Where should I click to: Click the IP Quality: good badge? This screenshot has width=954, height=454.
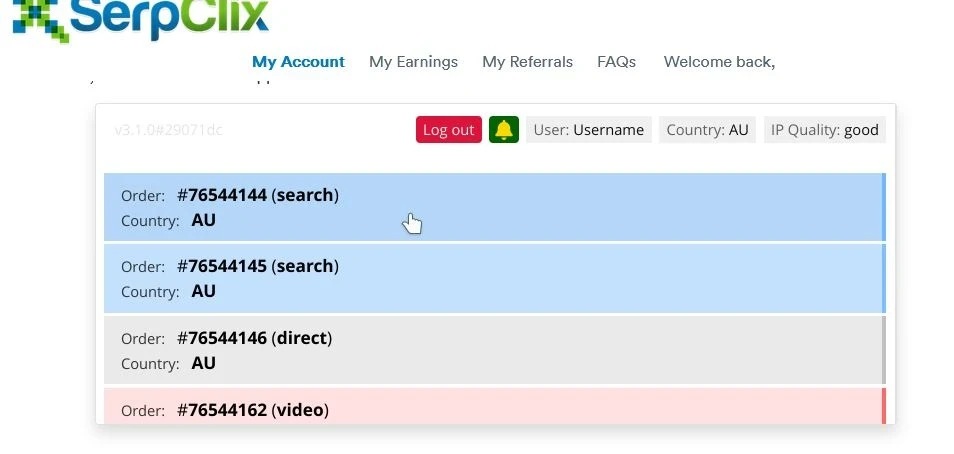point(824,130)
